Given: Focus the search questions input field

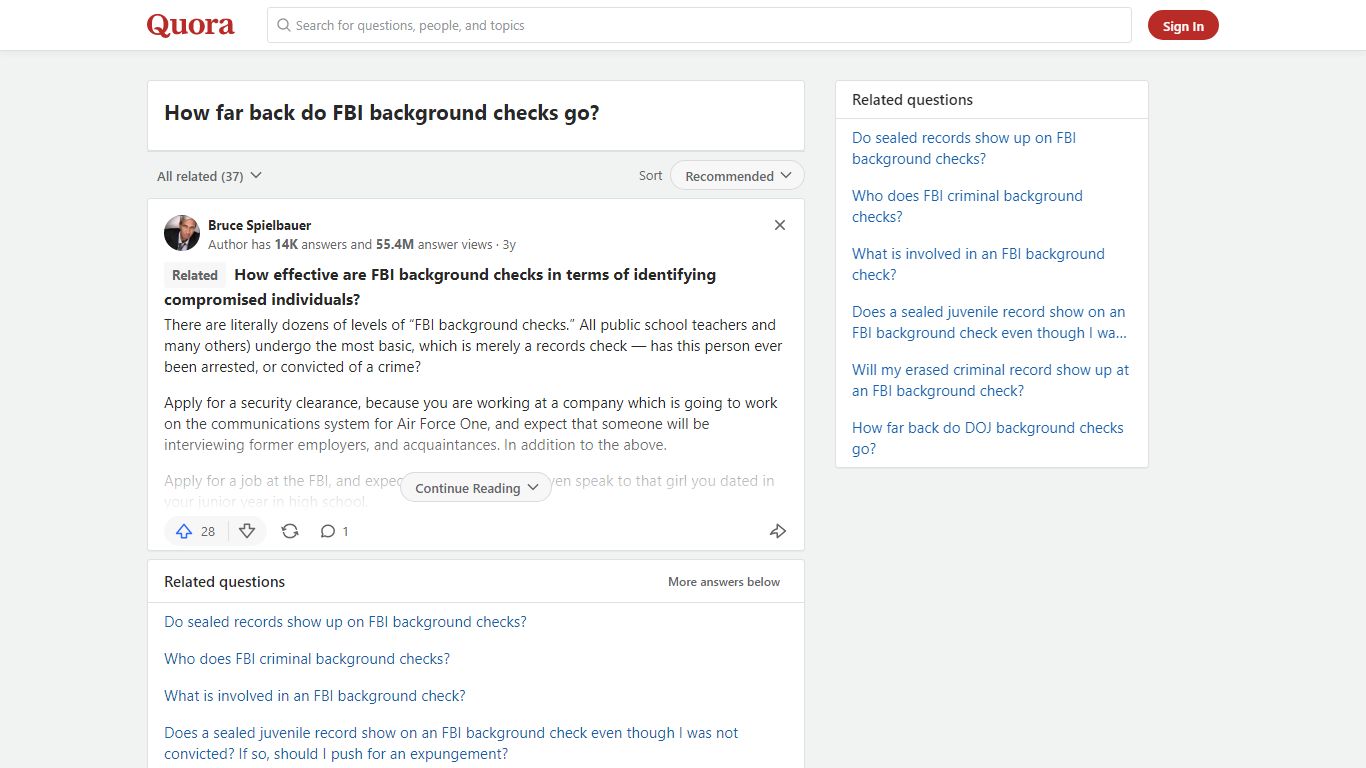Looking at the screenshot, I should (x=699, y=25).
